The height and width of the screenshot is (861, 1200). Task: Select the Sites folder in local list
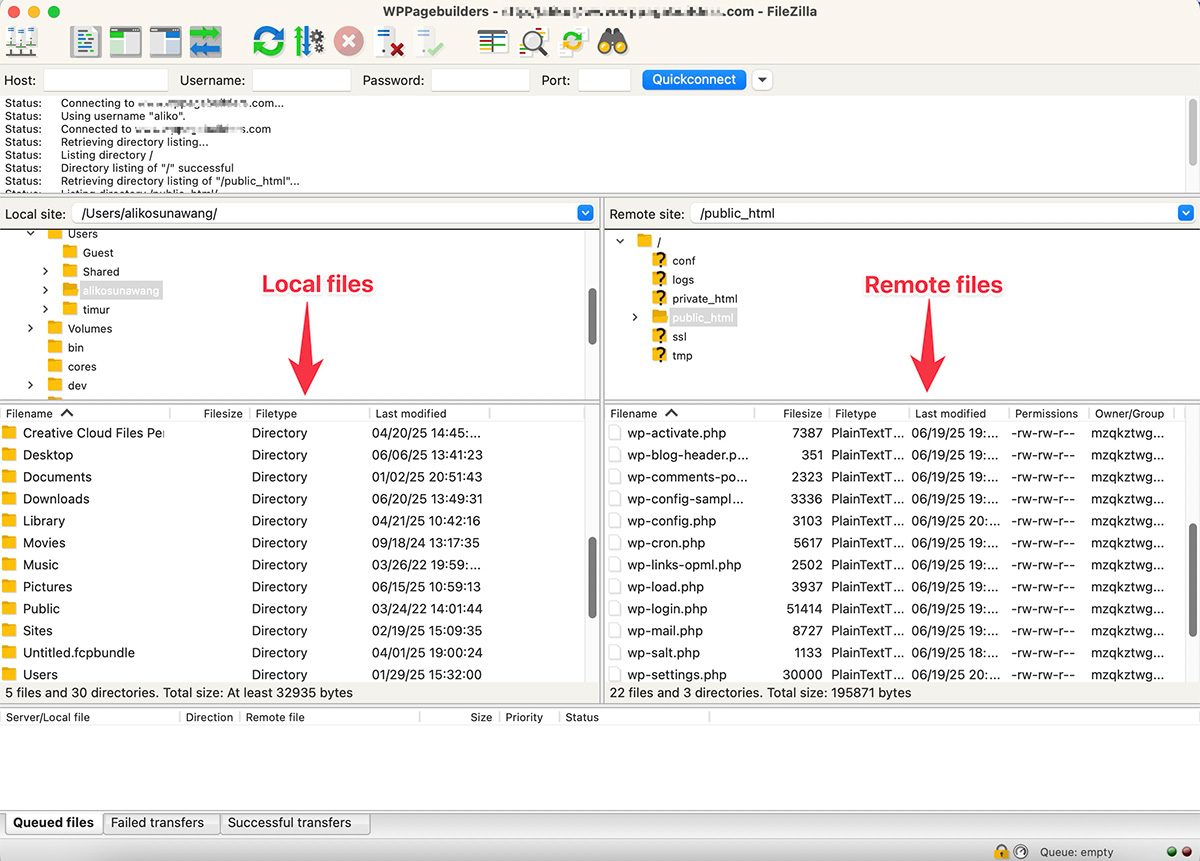38,631
